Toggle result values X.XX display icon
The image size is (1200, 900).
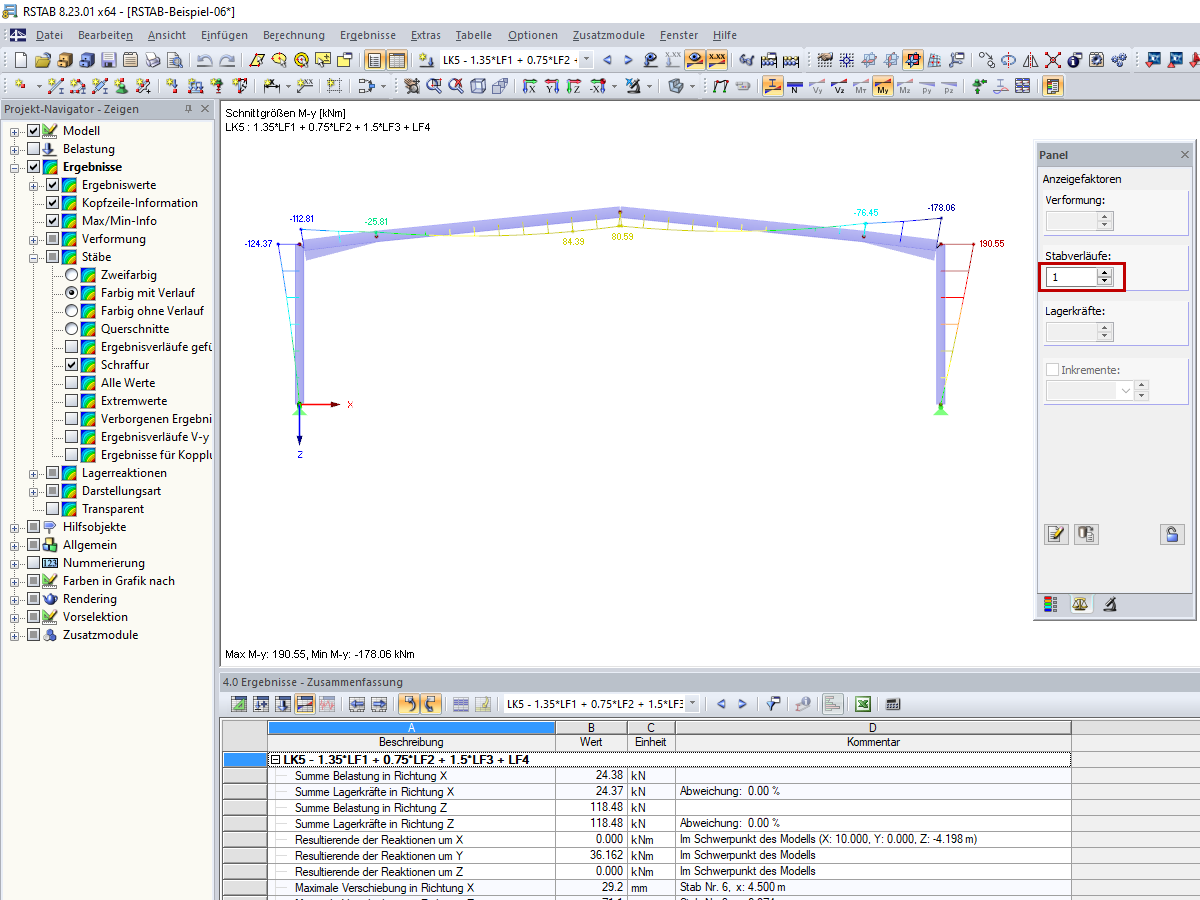[717, 60]
